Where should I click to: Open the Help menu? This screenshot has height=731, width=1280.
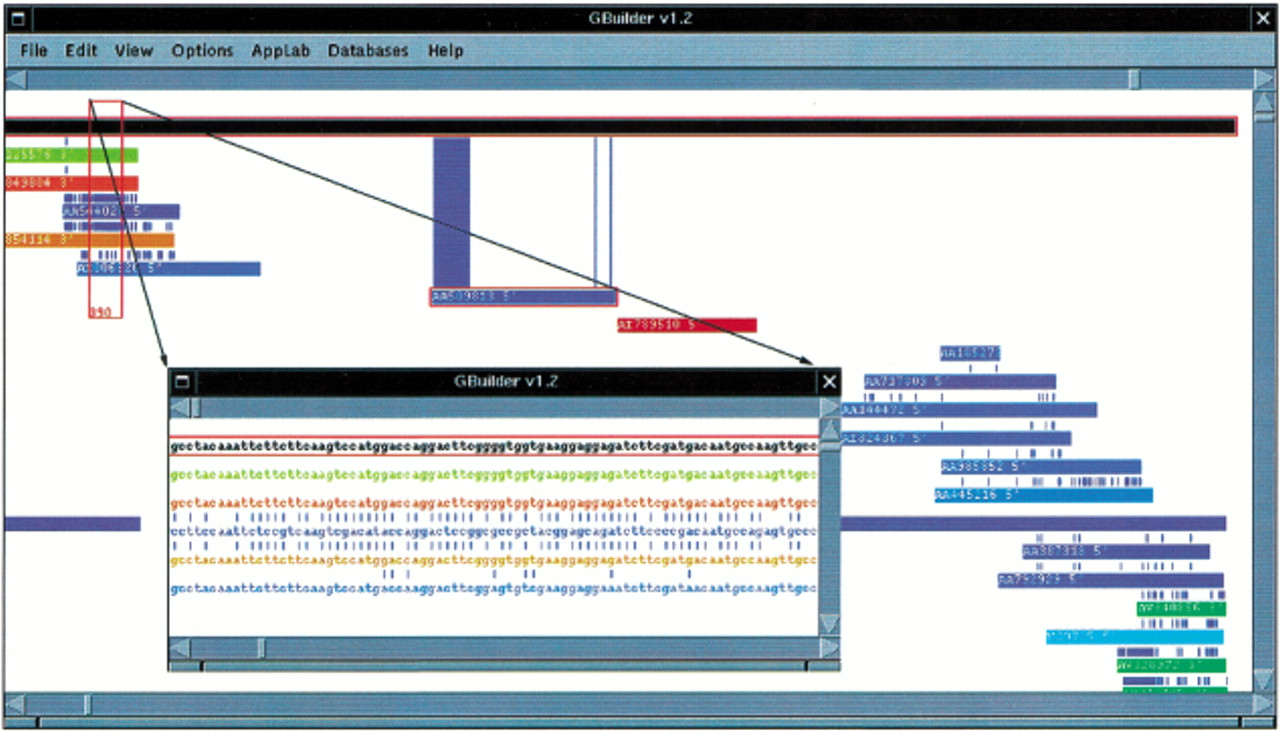[x=445, y=50]
